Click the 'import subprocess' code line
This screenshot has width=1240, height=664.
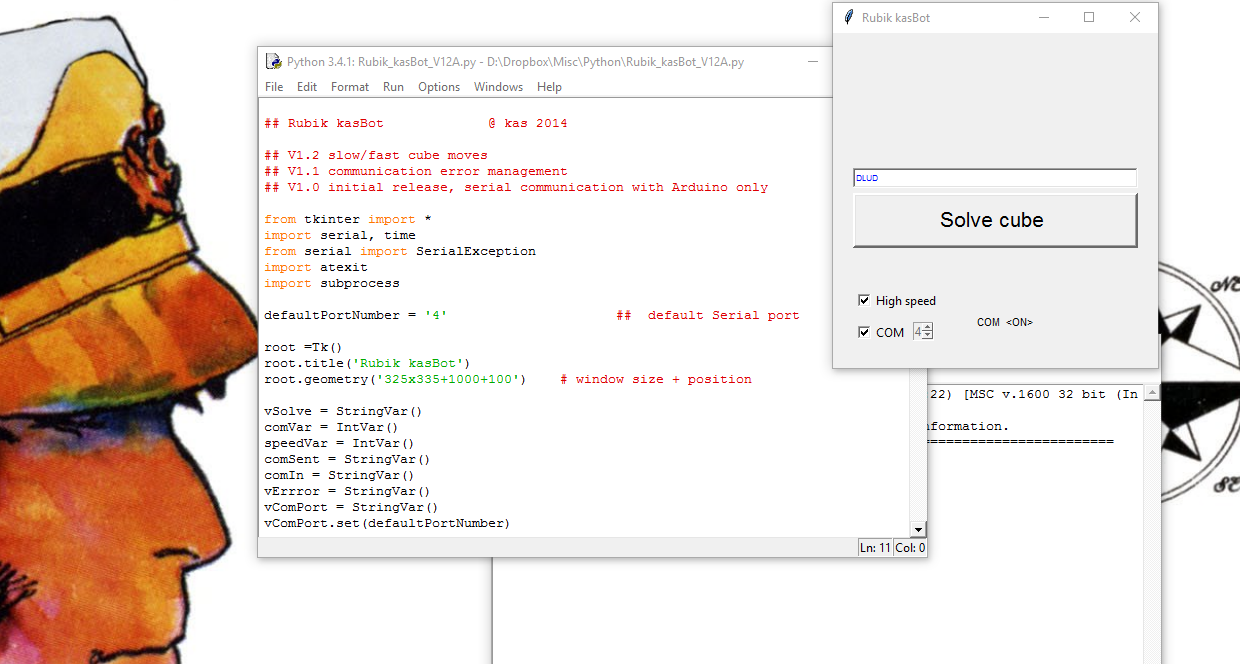pos(332,283)
